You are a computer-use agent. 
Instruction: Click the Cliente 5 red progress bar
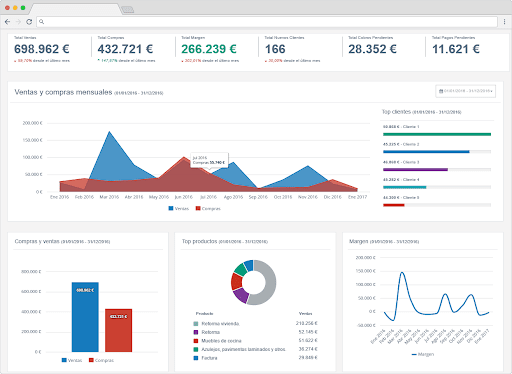pyautogui.click(x=394, y=205)
